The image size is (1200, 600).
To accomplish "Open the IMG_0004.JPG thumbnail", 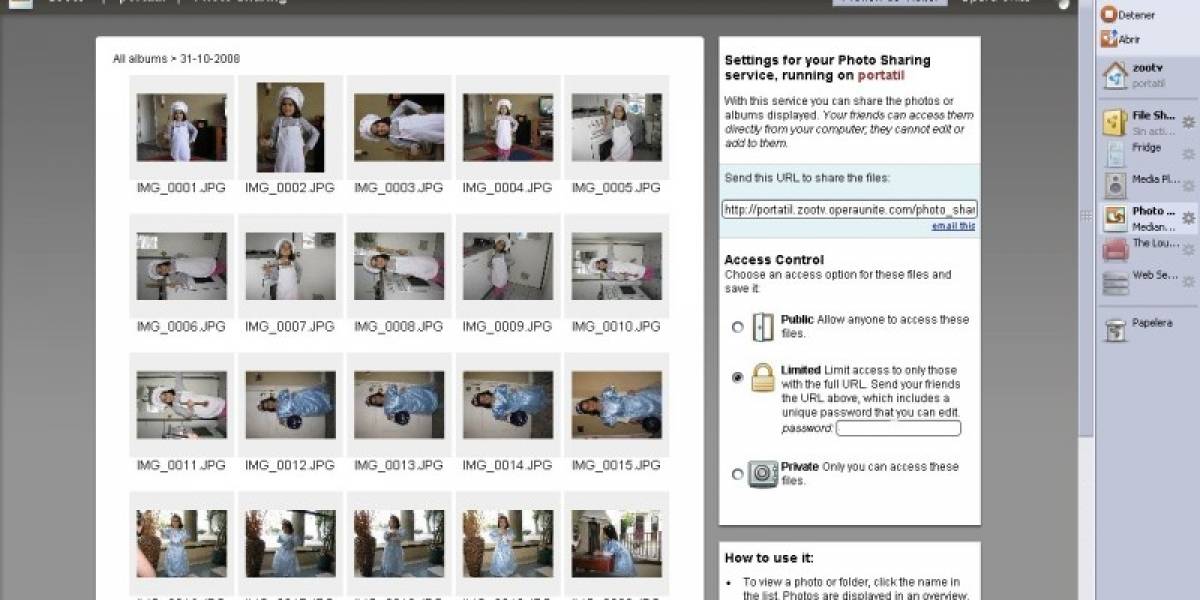I will coord(508,128).
